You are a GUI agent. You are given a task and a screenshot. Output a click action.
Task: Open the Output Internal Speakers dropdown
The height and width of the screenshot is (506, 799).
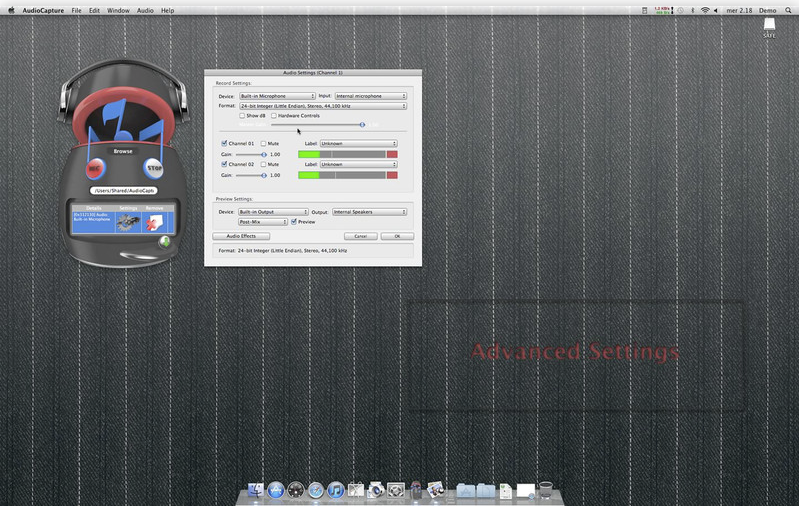[369, 212]
